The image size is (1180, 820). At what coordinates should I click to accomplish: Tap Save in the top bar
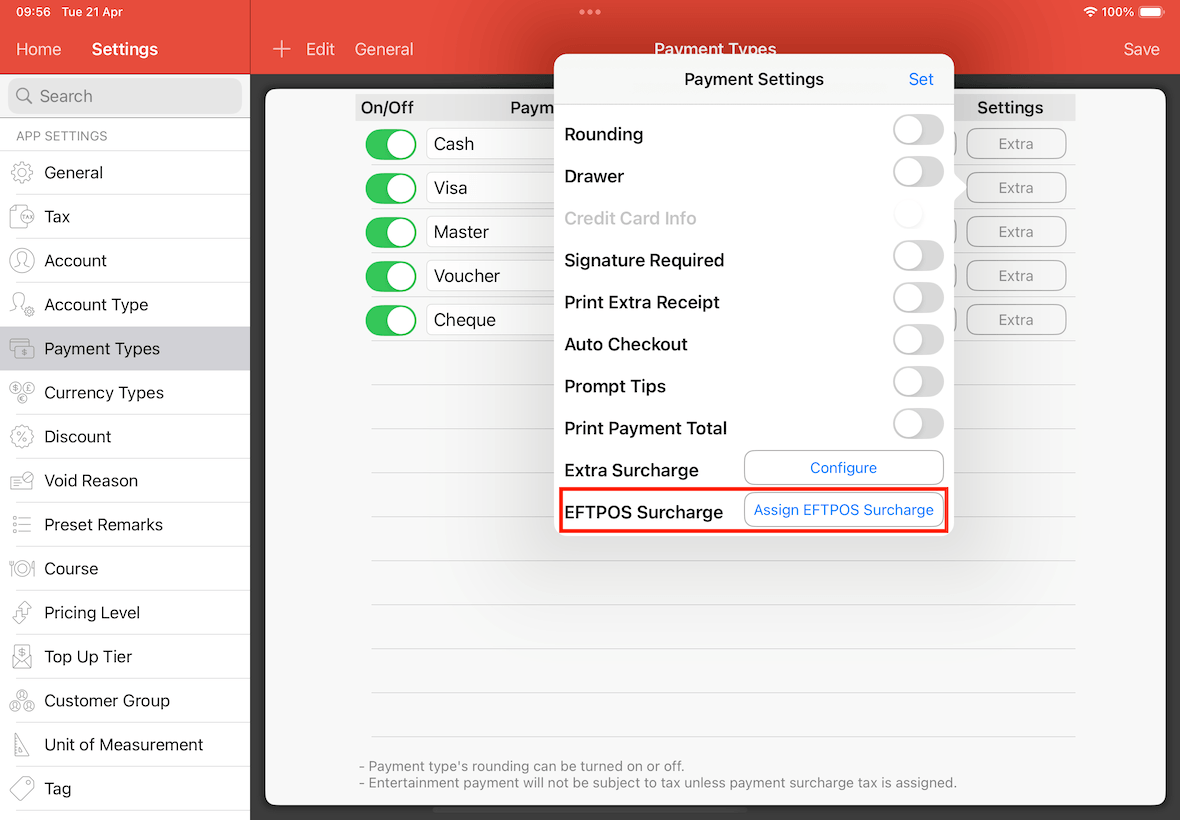pyautogui.click(x=1141, y=50)
